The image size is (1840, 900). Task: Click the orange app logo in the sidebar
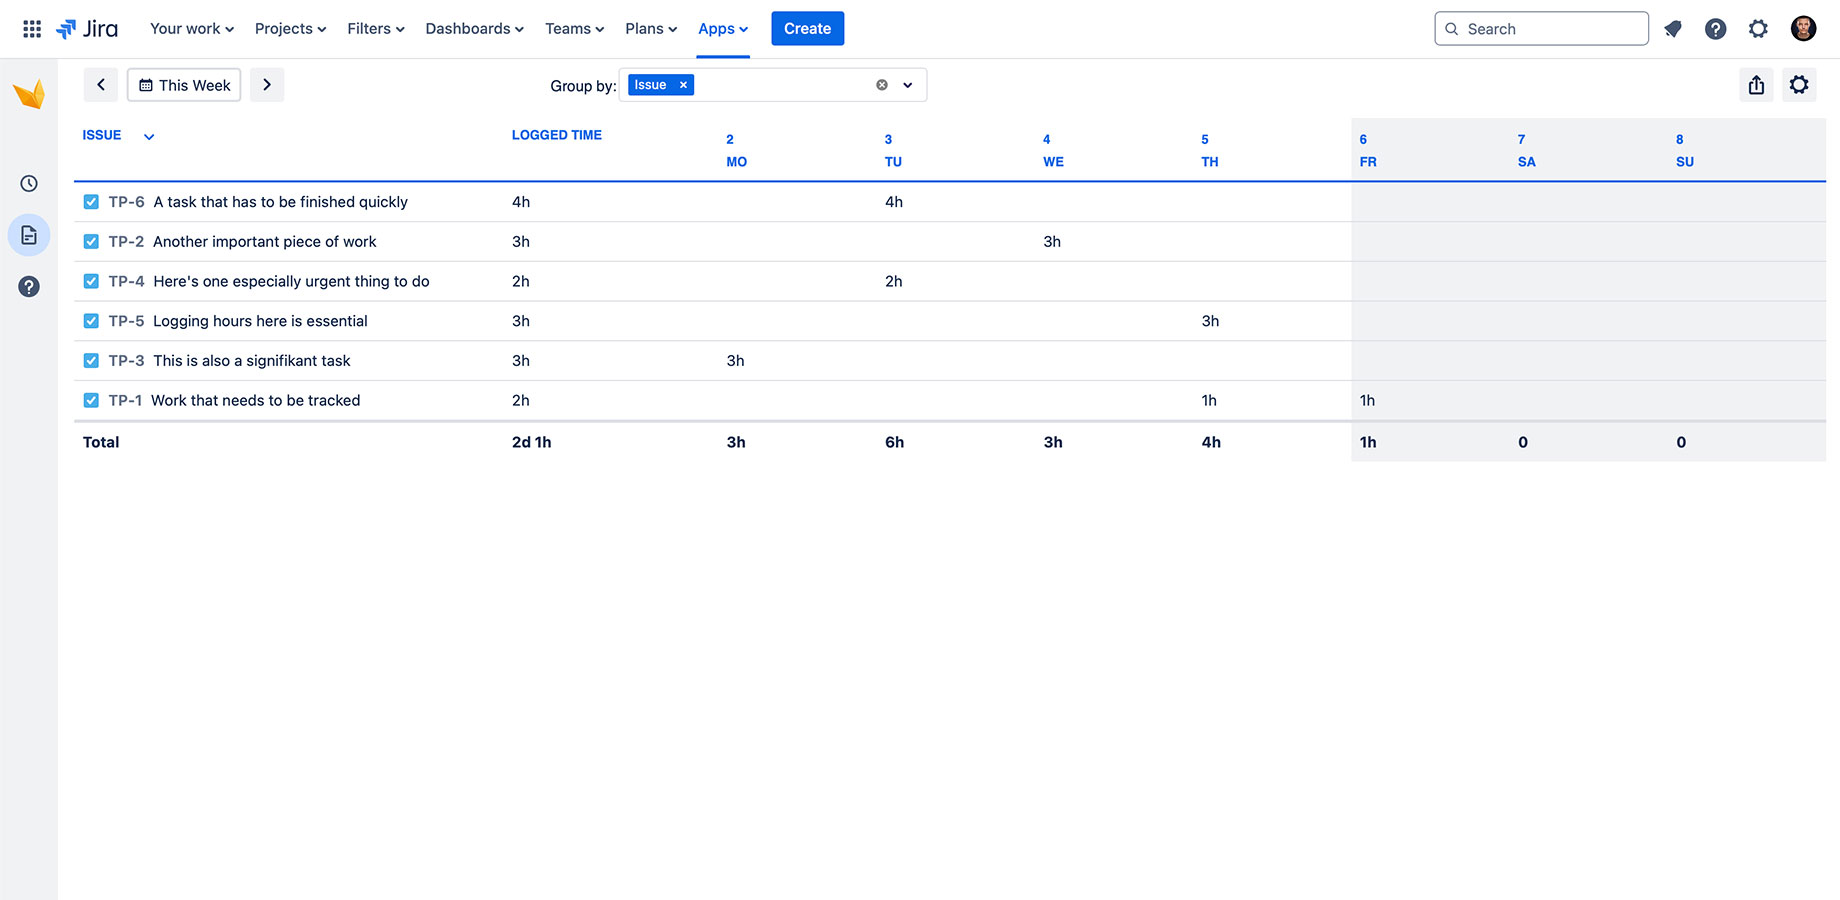click(29, 94)
